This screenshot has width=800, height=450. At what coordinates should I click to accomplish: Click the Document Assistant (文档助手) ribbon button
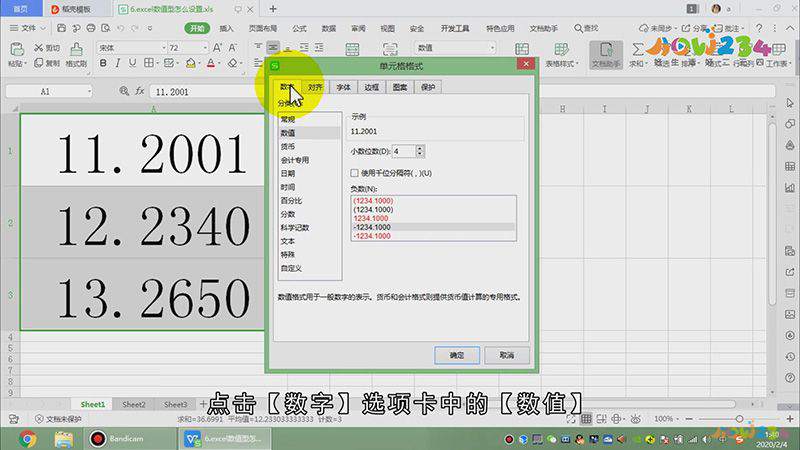coord(606,55)
